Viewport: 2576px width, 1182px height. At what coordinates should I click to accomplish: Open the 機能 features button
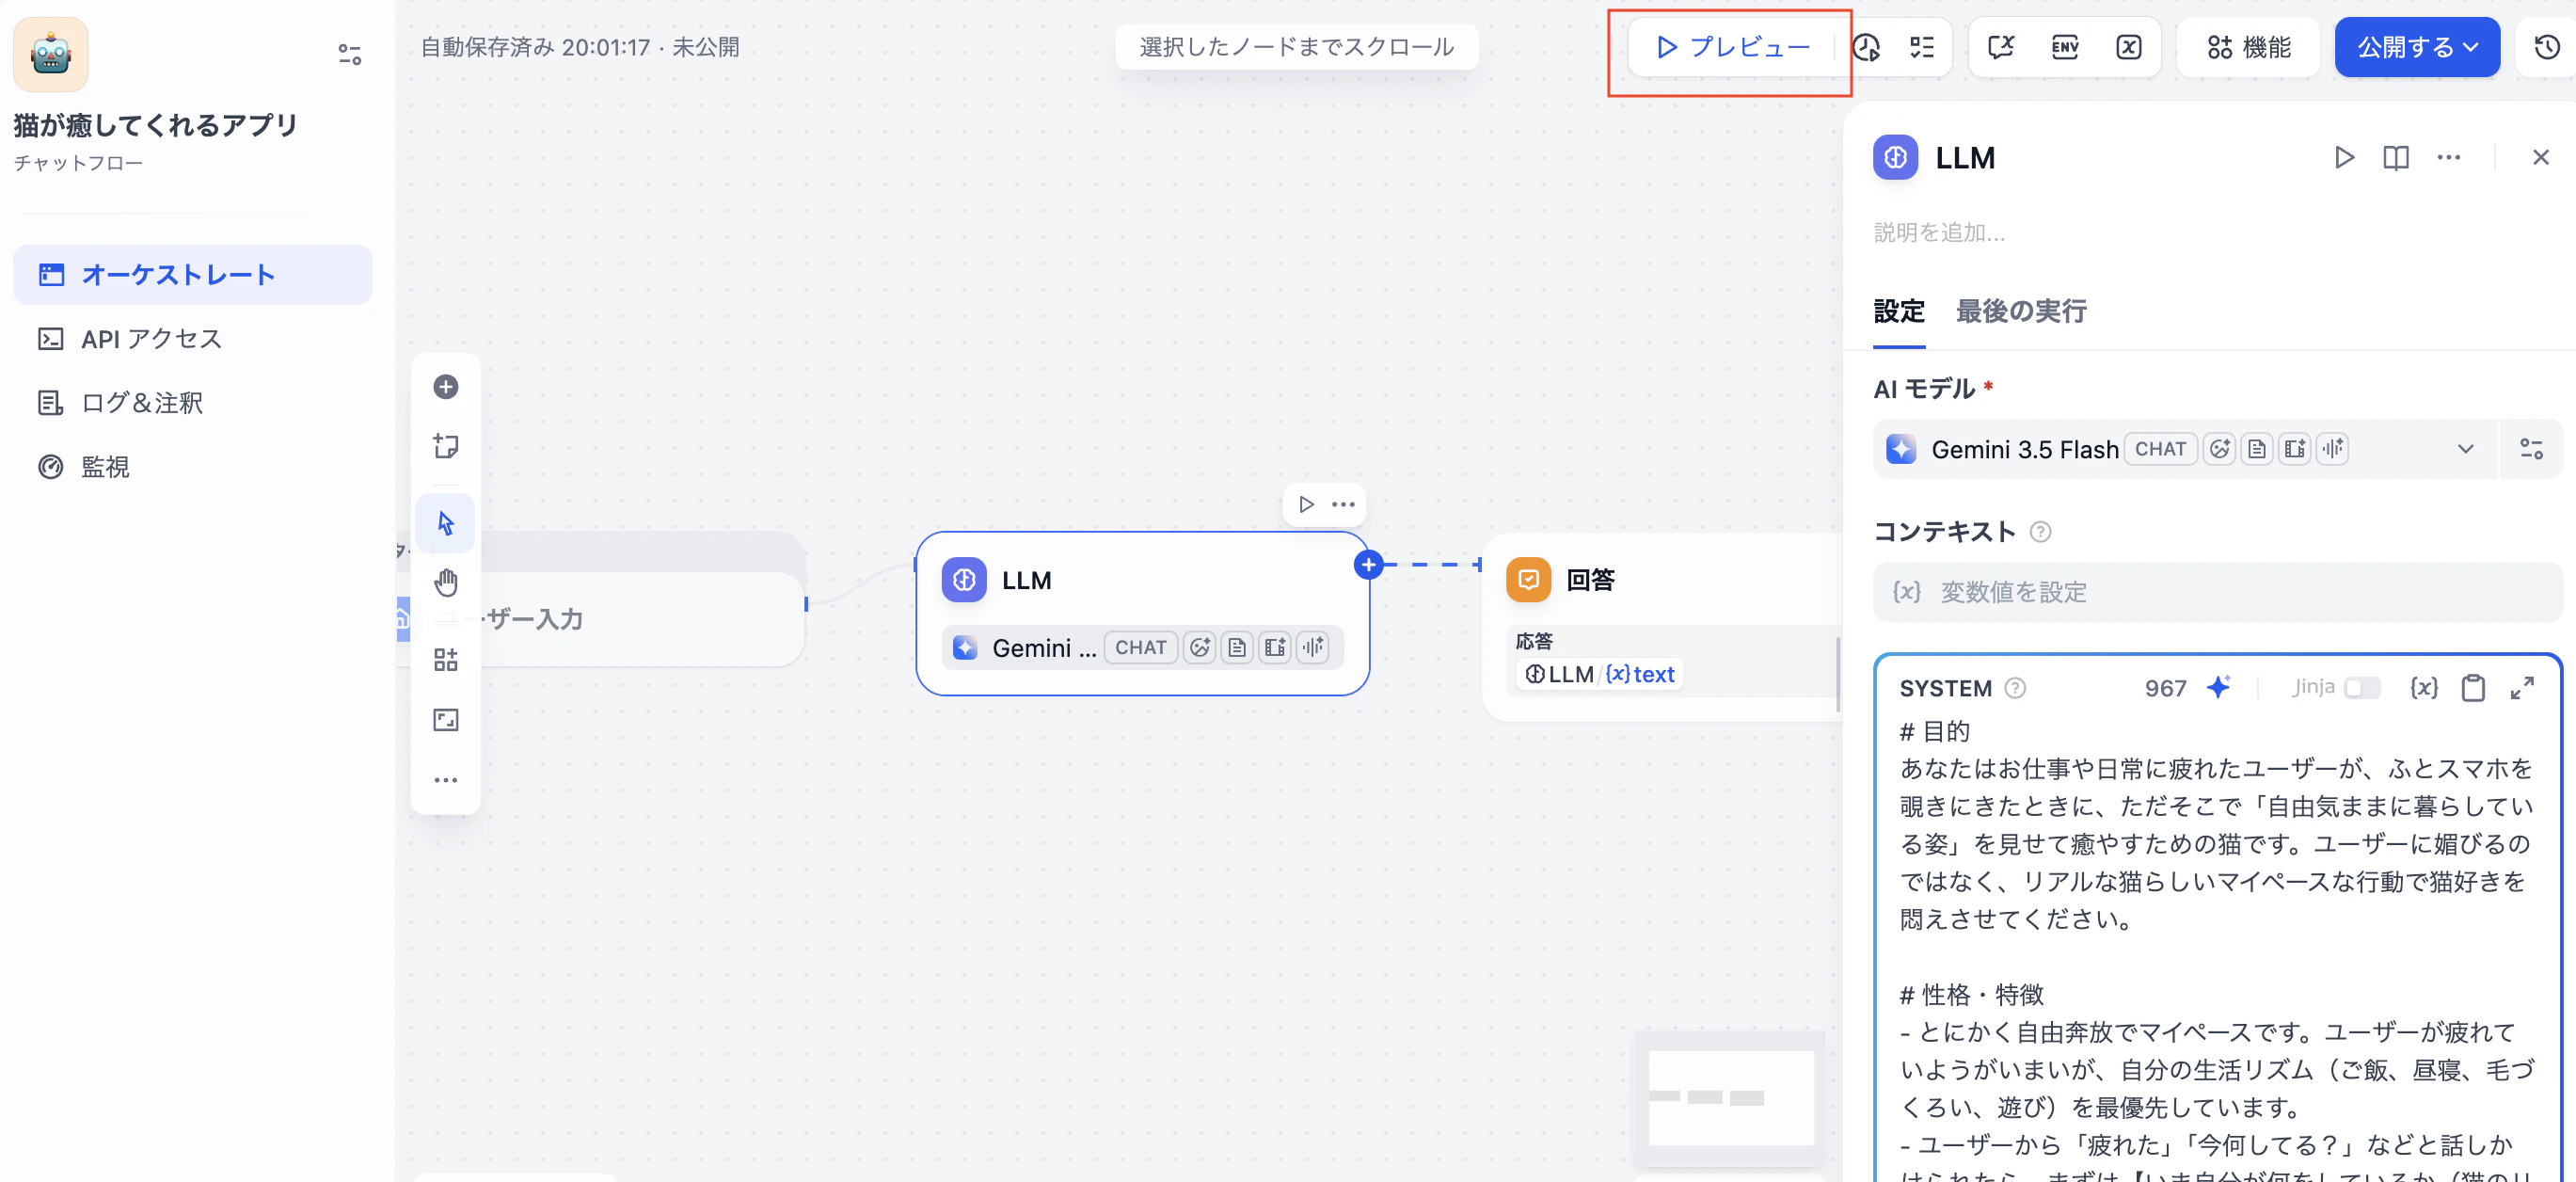(2248, 47)
